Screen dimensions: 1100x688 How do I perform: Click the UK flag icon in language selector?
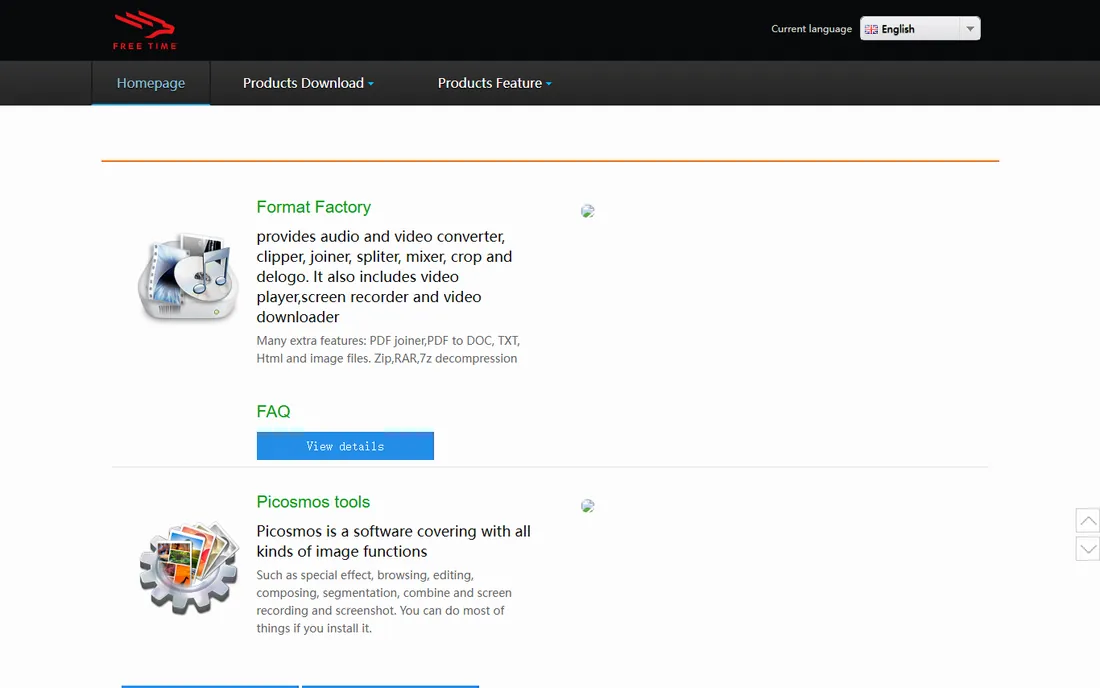pyautogui.click(x=871, y=29)
